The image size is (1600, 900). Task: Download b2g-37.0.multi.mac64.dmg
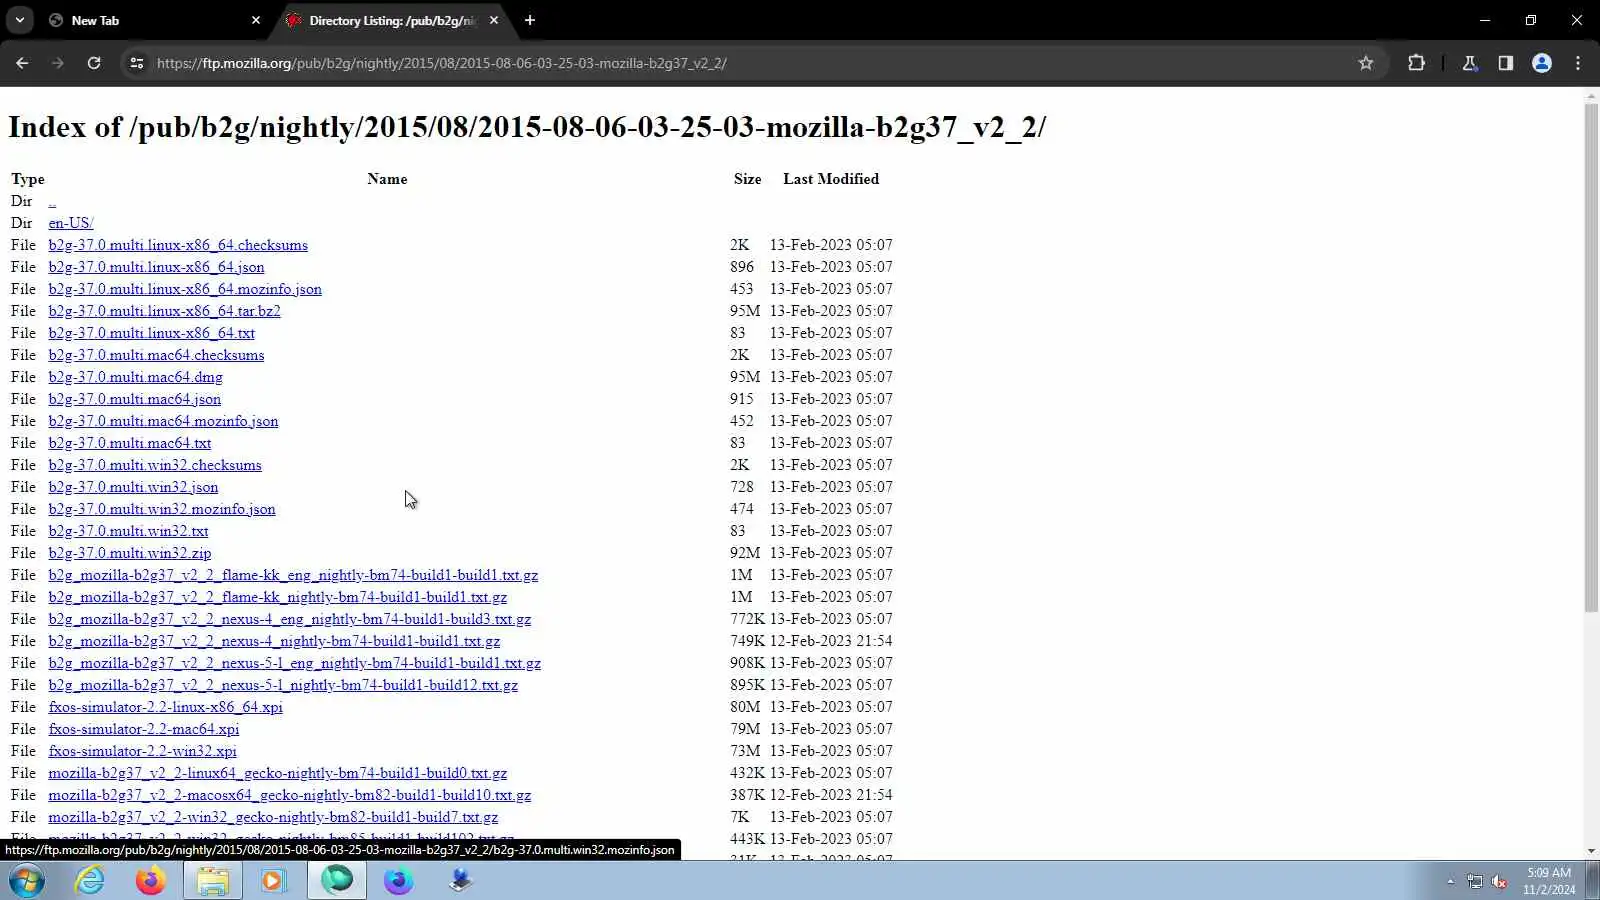coord(135,377)
